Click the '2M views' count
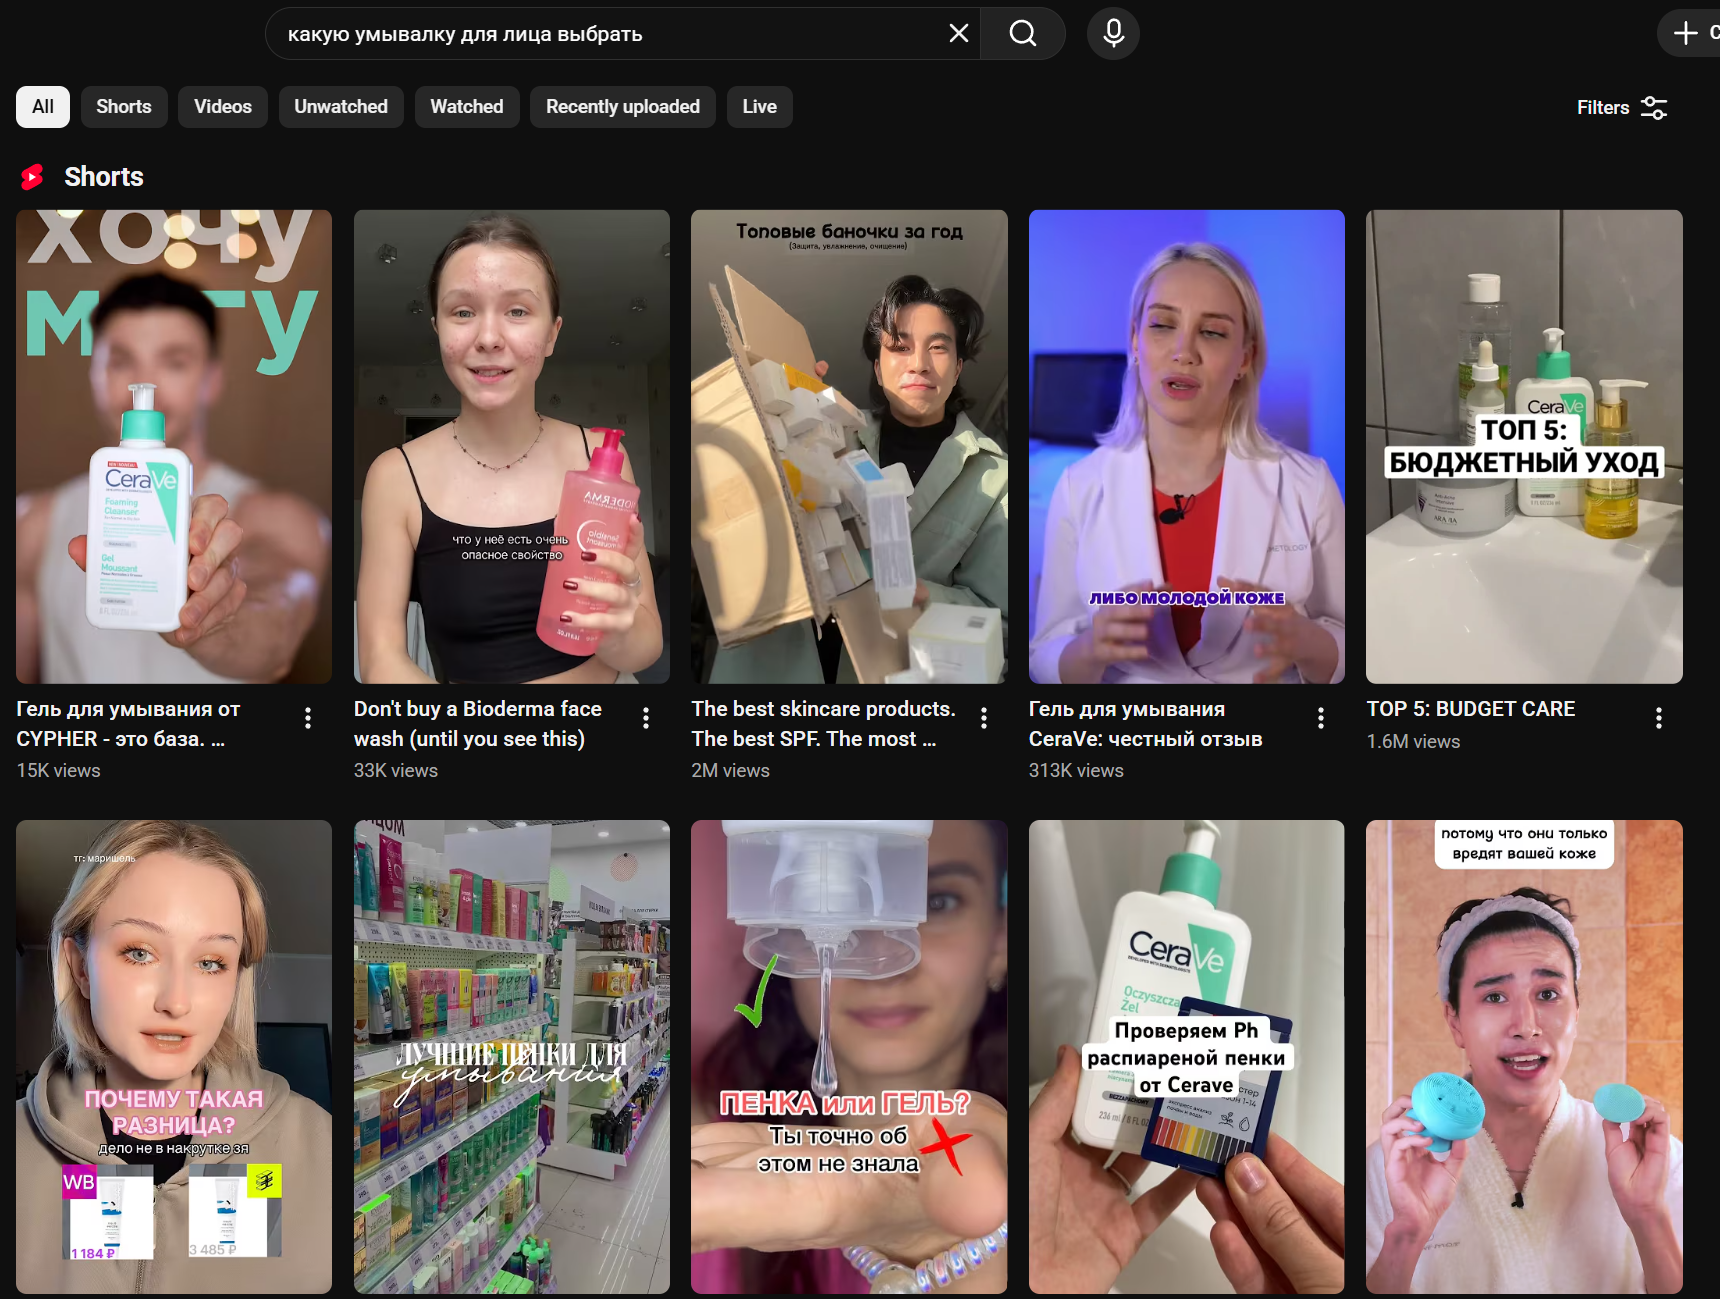 (731, 771)
